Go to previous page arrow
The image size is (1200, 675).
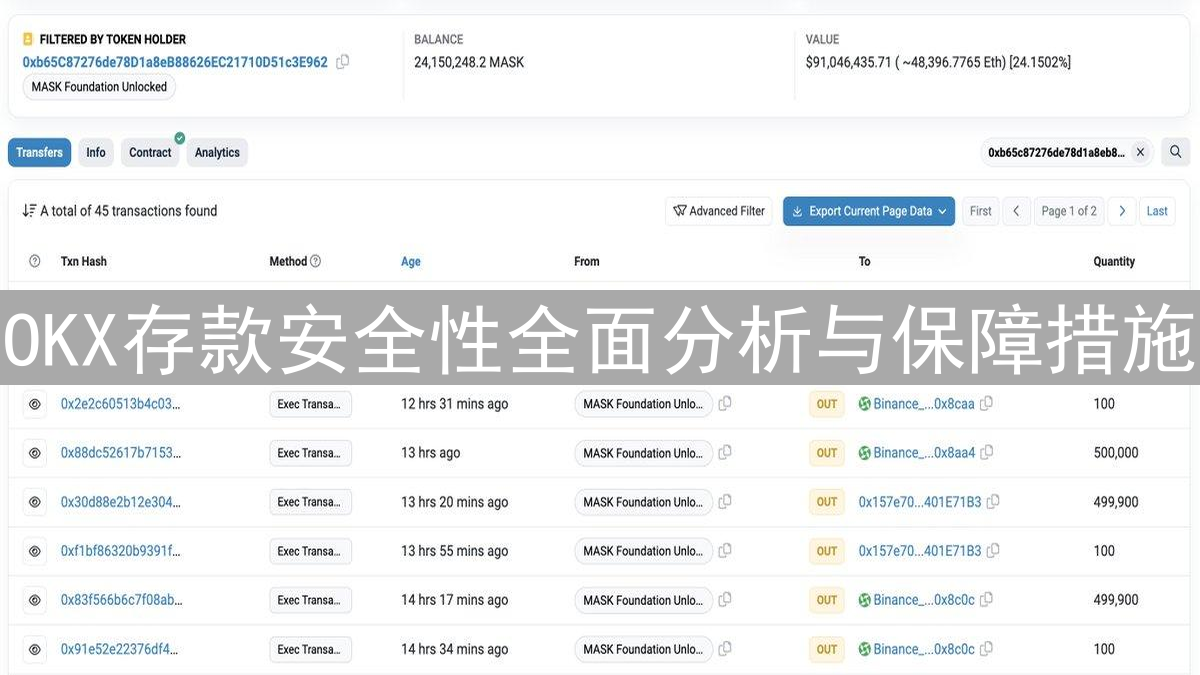click(x=1016, y=211)
